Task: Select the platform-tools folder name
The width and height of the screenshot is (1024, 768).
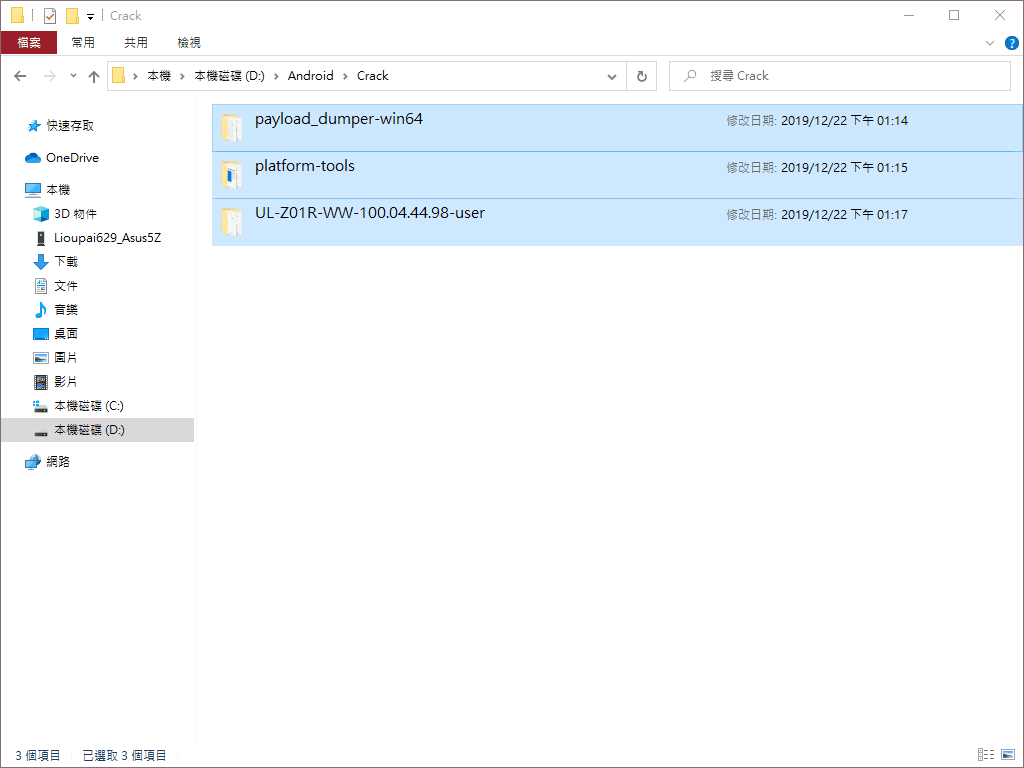Action: (305, 166)
